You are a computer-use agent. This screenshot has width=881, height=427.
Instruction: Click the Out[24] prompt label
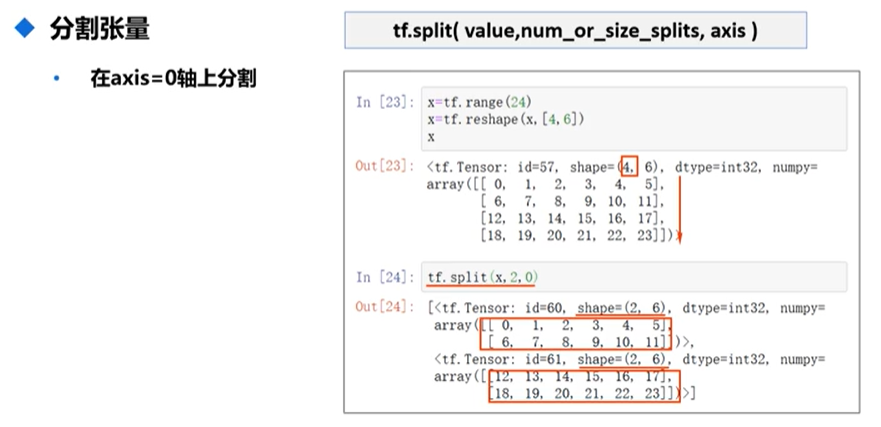[385, 307]
